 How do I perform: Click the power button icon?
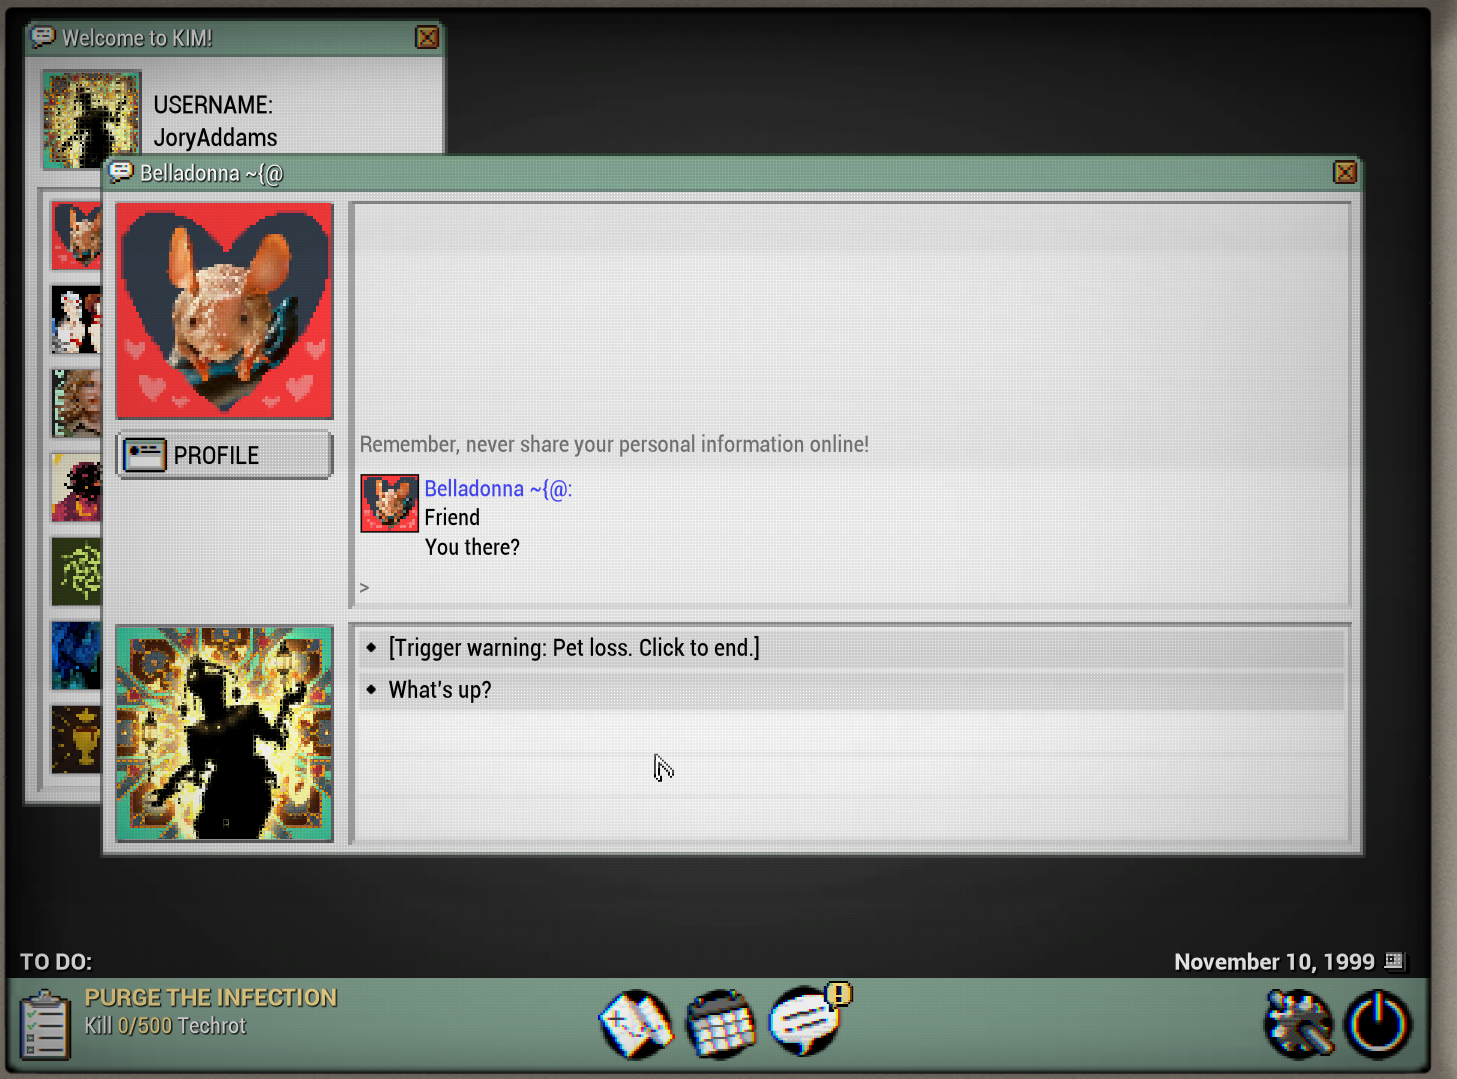click(x=1378, y=1024)
